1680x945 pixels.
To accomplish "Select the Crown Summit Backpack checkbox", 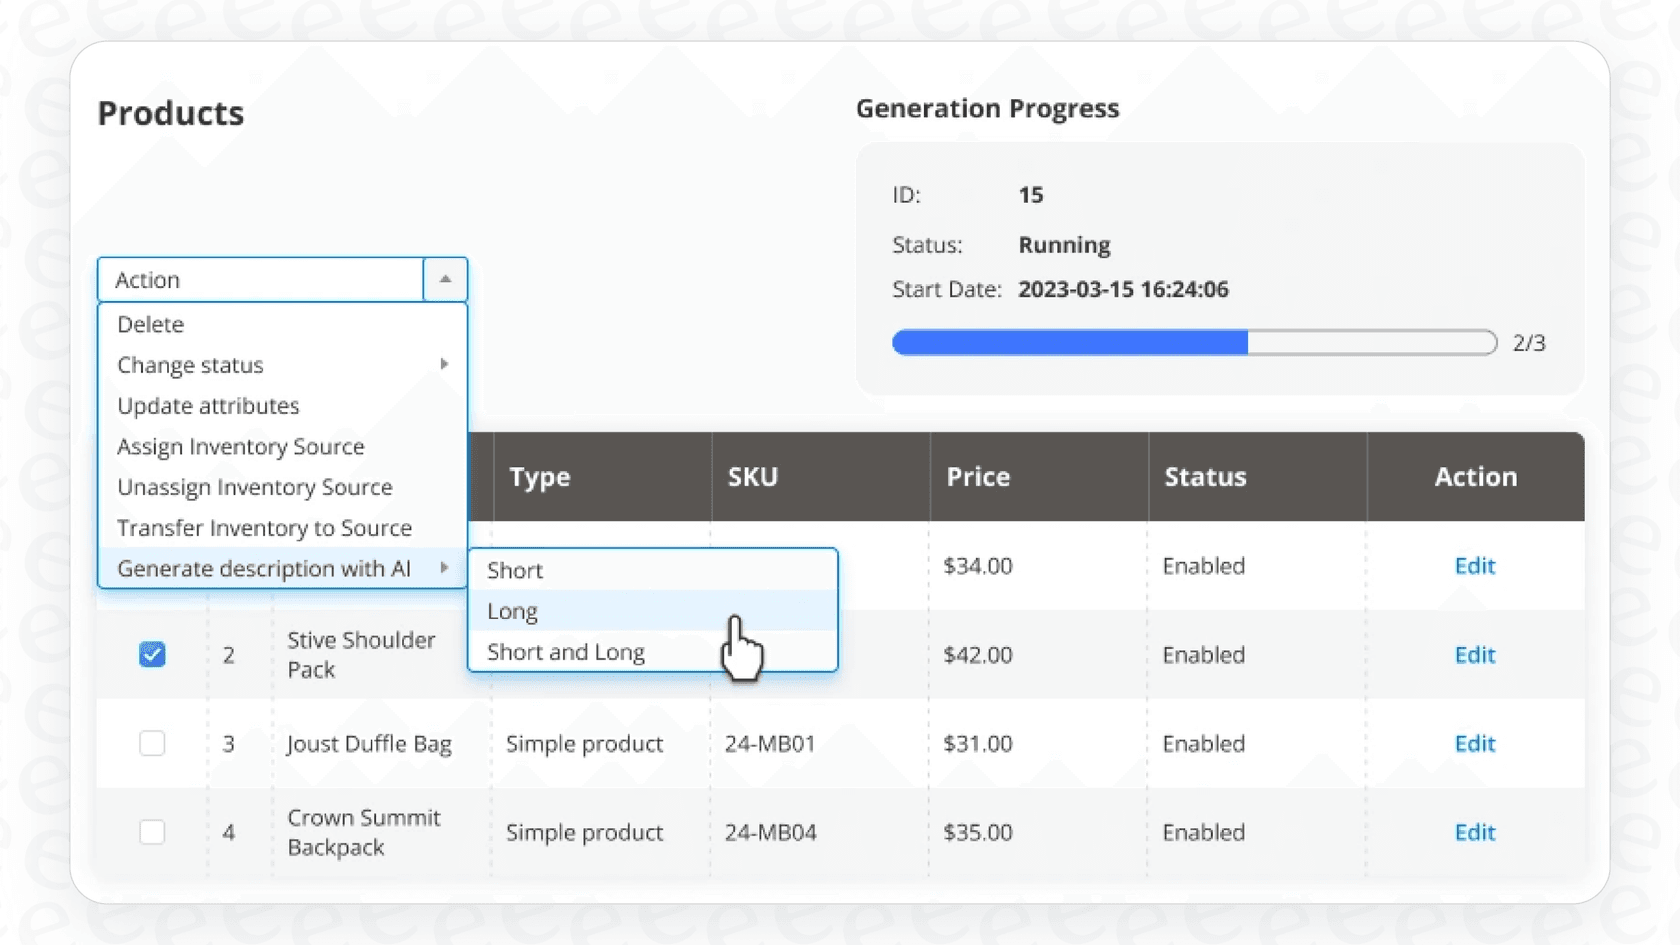I will pyautogui.click(x=152, y=831).
